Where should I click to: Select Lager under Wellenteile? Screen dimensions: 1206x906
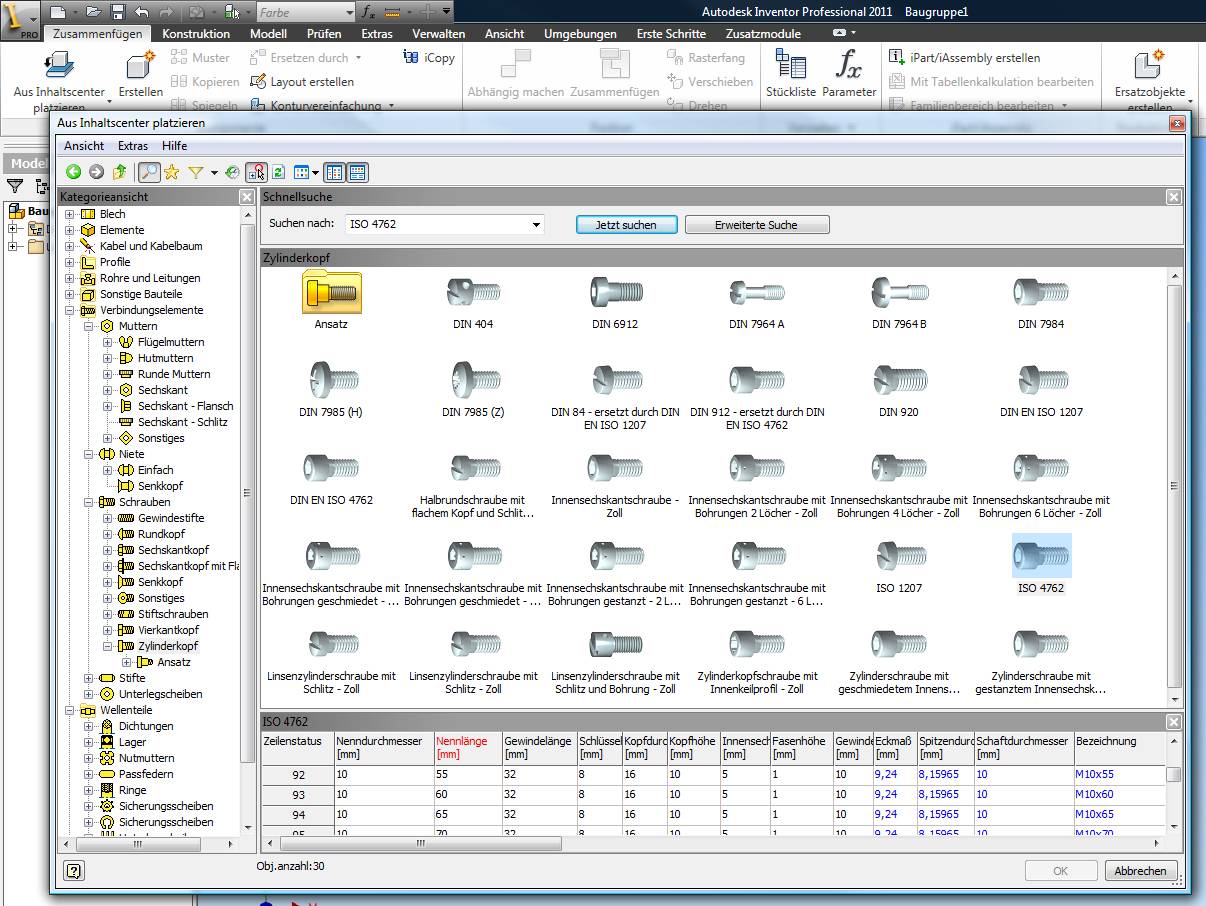(x=132, y=742)
